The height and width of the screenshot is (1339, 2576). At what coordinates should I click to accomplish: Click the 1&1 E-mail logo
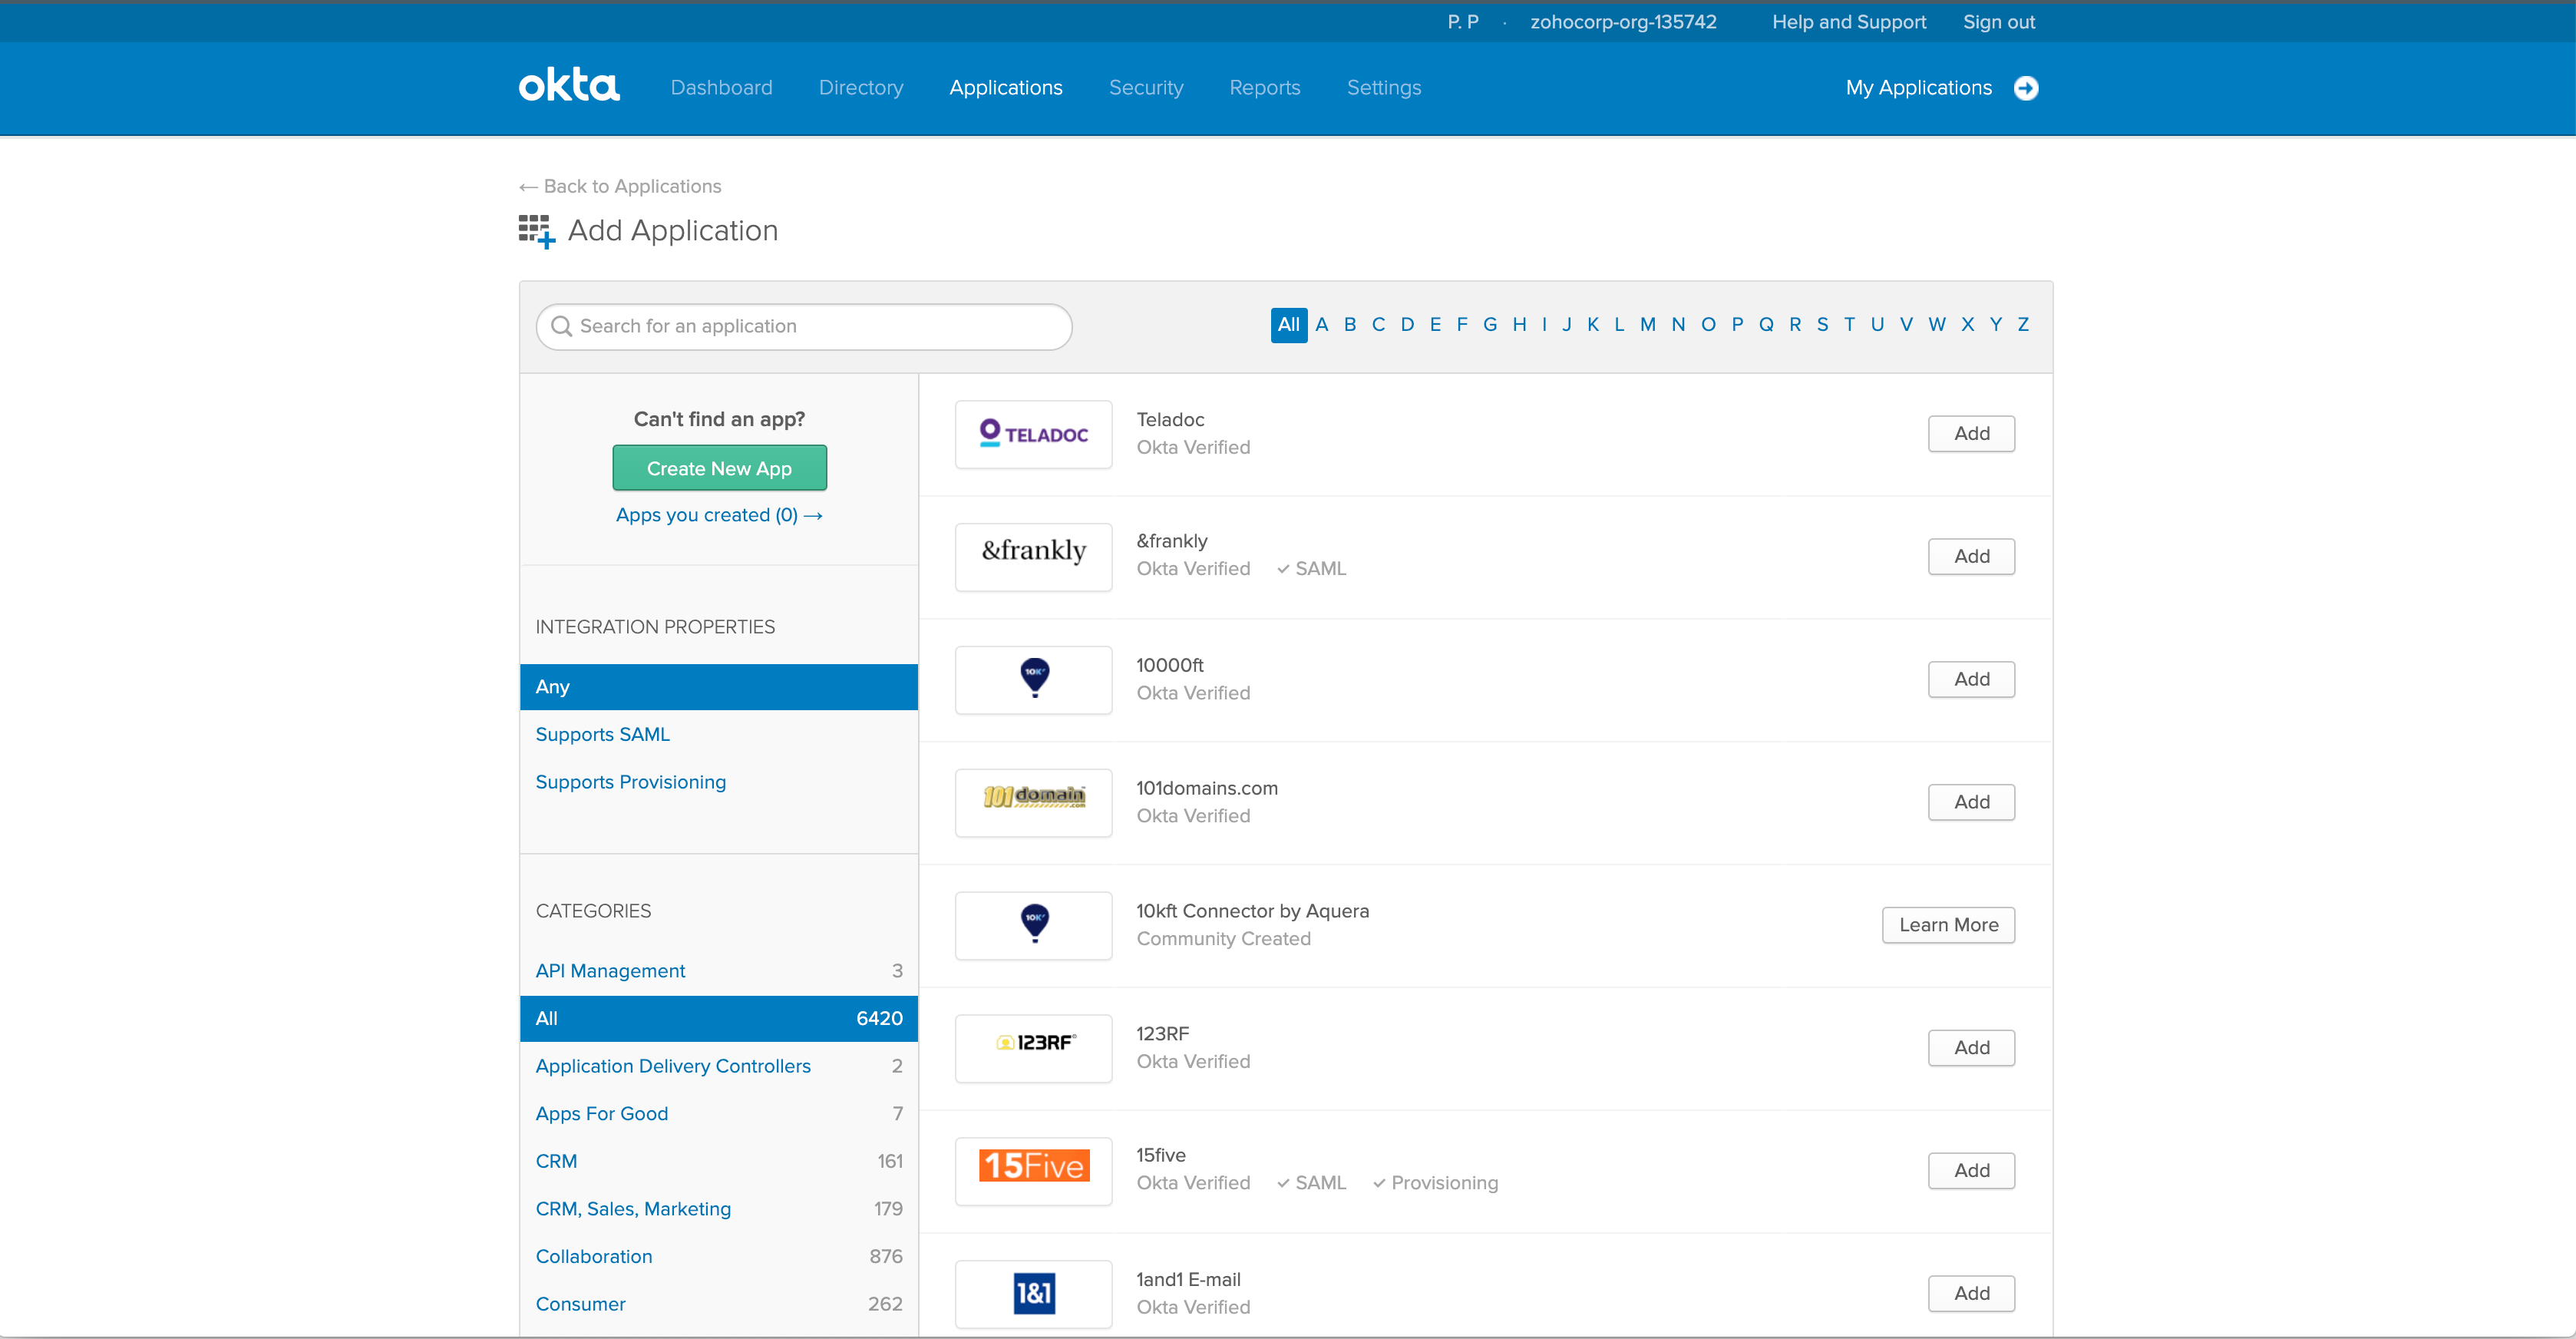coord(1033,1292)
